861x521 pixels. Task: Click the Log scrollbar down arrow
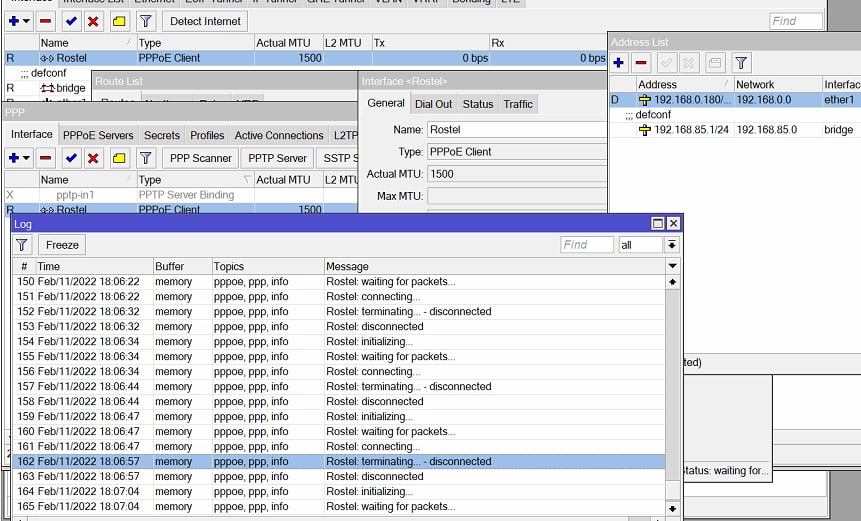pos(672,508)
